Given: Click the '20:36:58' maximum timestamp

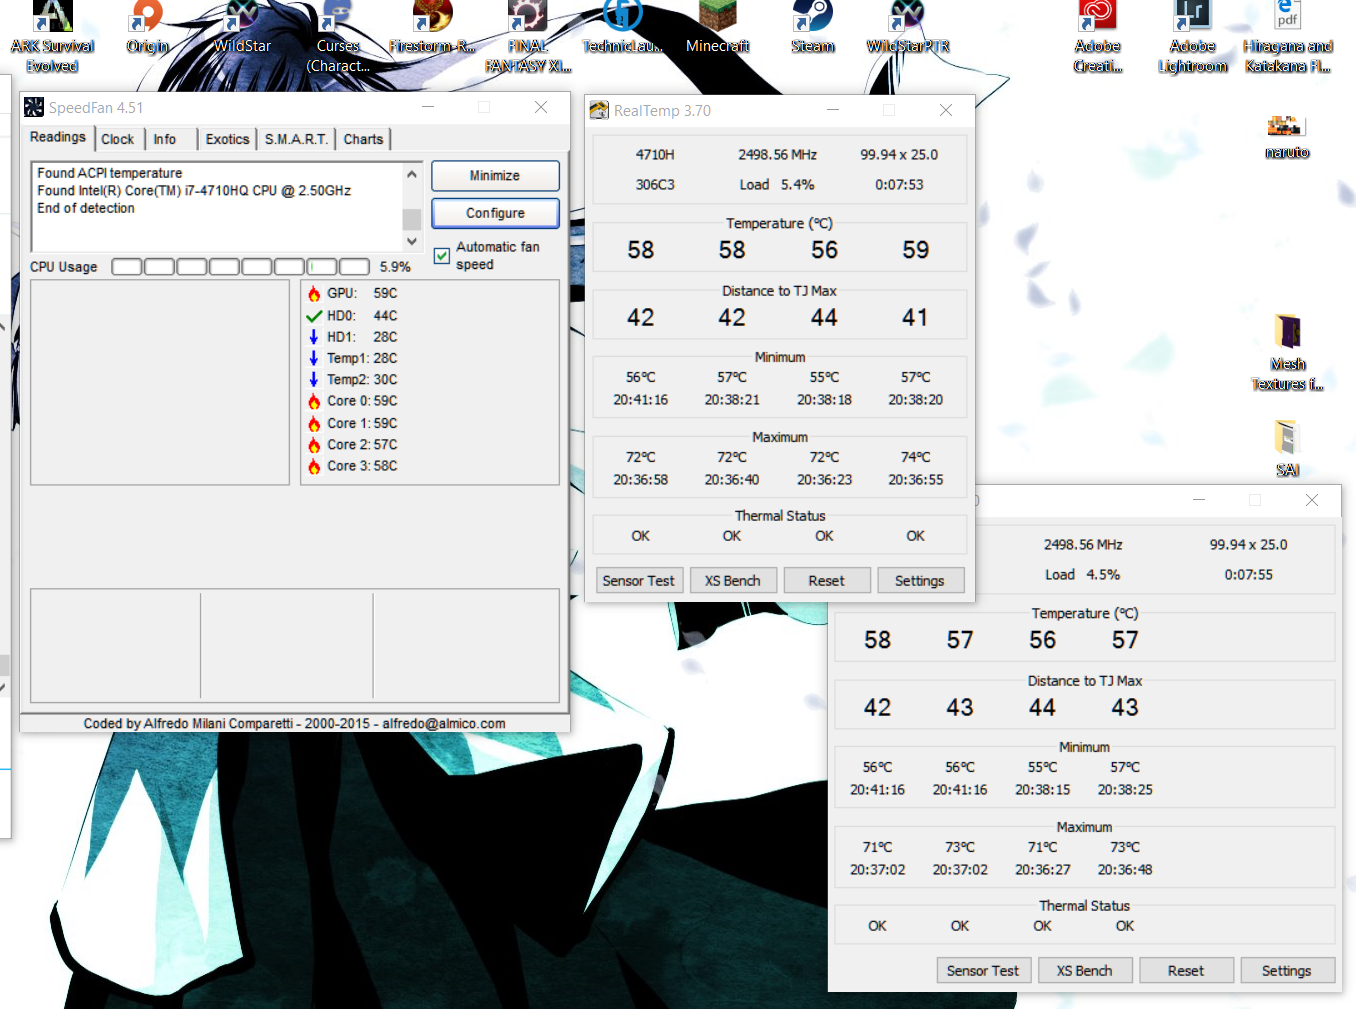Looking at the screenshot, I should point(640,480).
